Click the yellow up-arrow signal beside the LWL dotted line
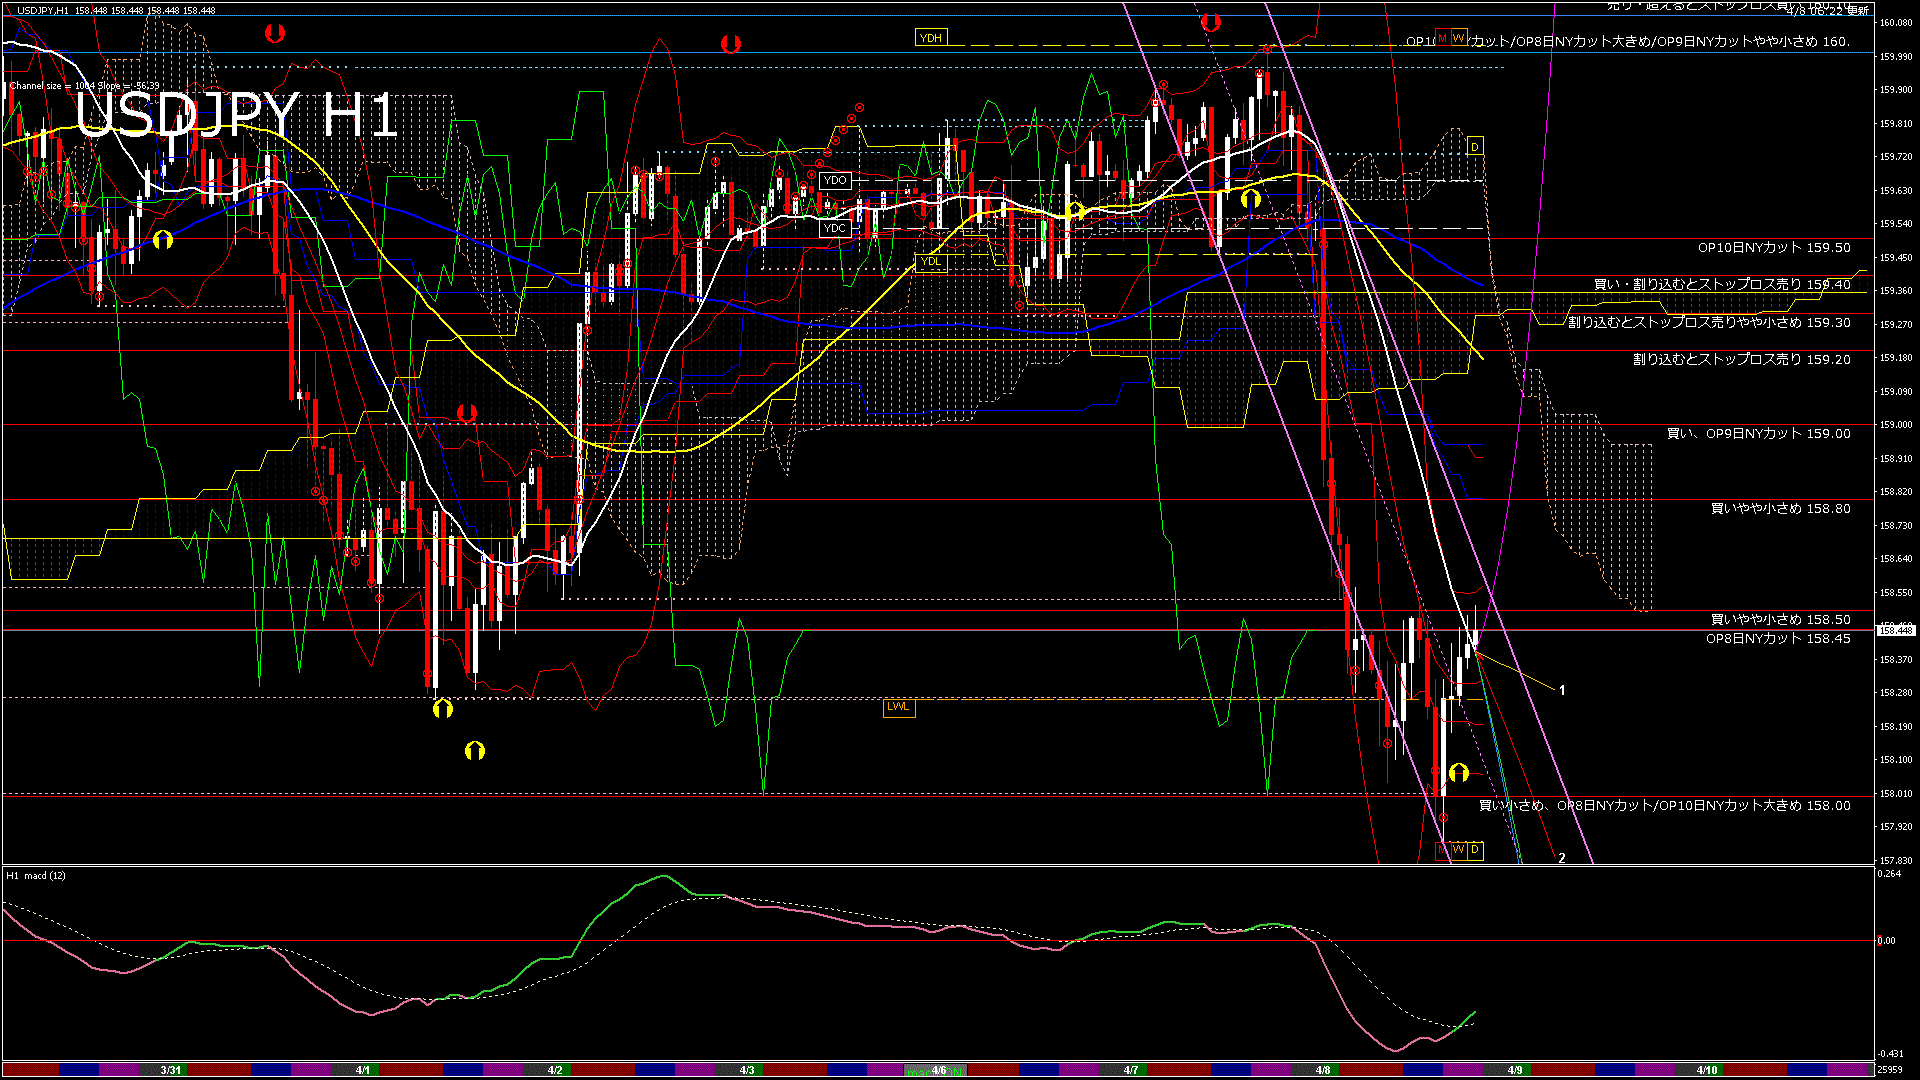Screen dimensions: 1920x1080 click(443, 709)
